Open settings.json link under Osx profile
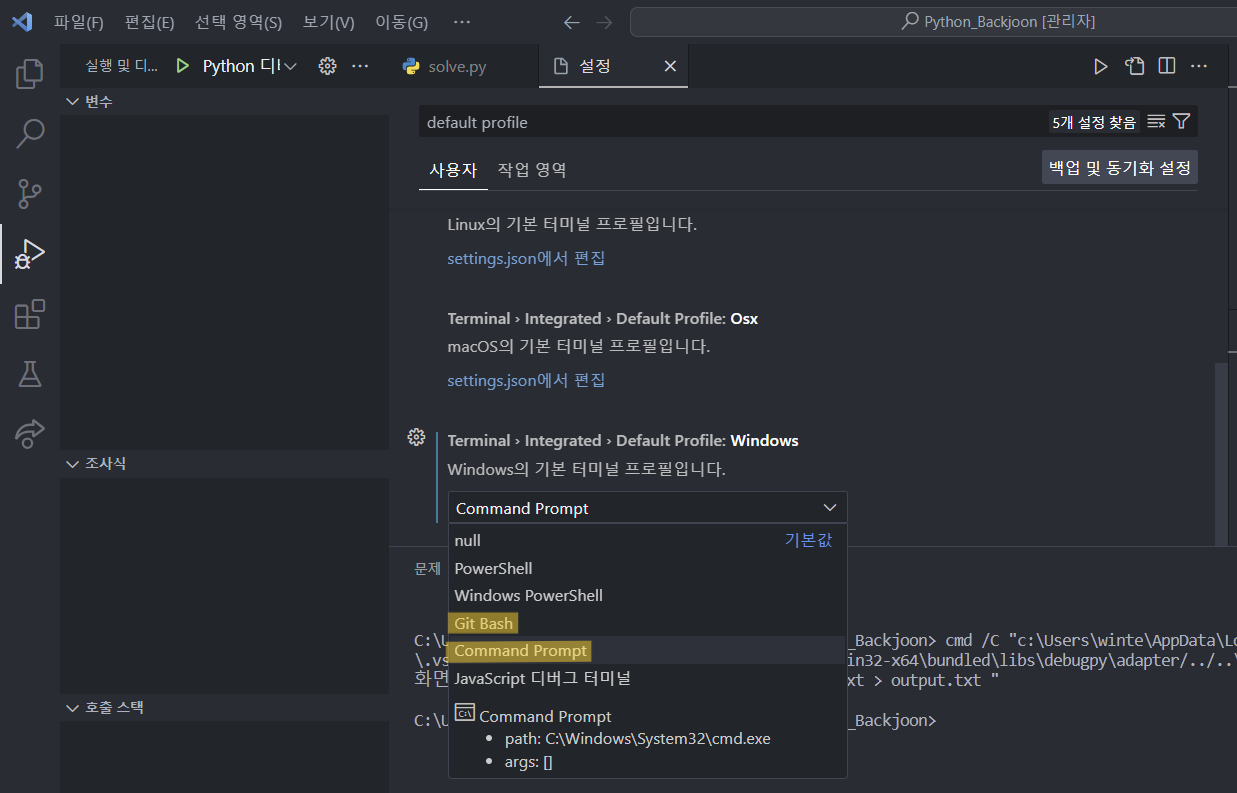This screenshot has width=1237, height=793. [526, 380]
